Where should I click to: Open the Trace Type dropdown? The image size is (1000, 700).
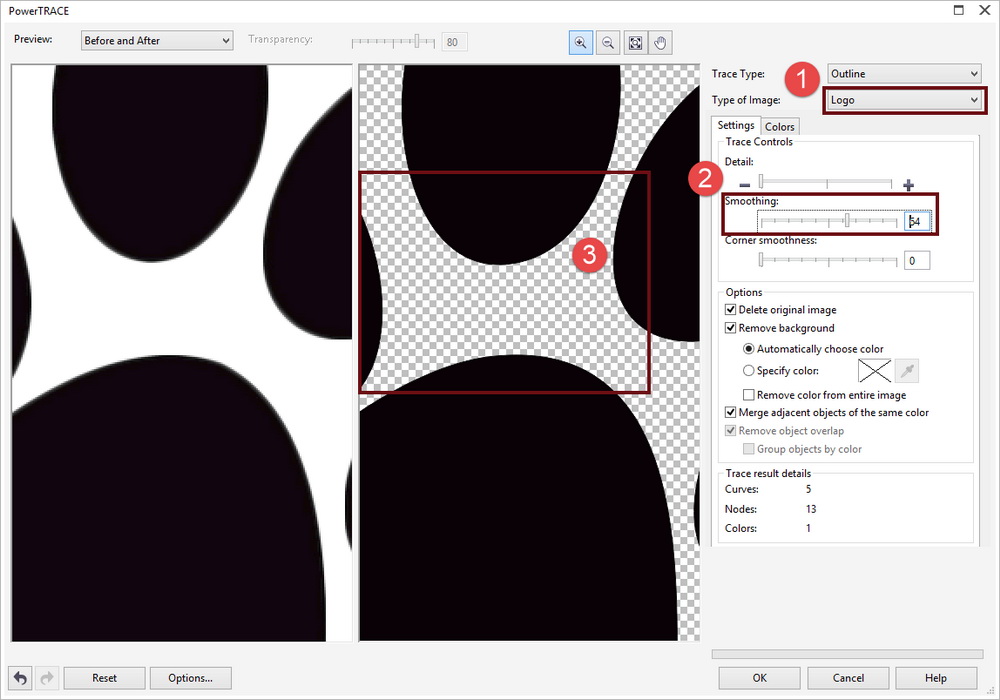point(904,73)
